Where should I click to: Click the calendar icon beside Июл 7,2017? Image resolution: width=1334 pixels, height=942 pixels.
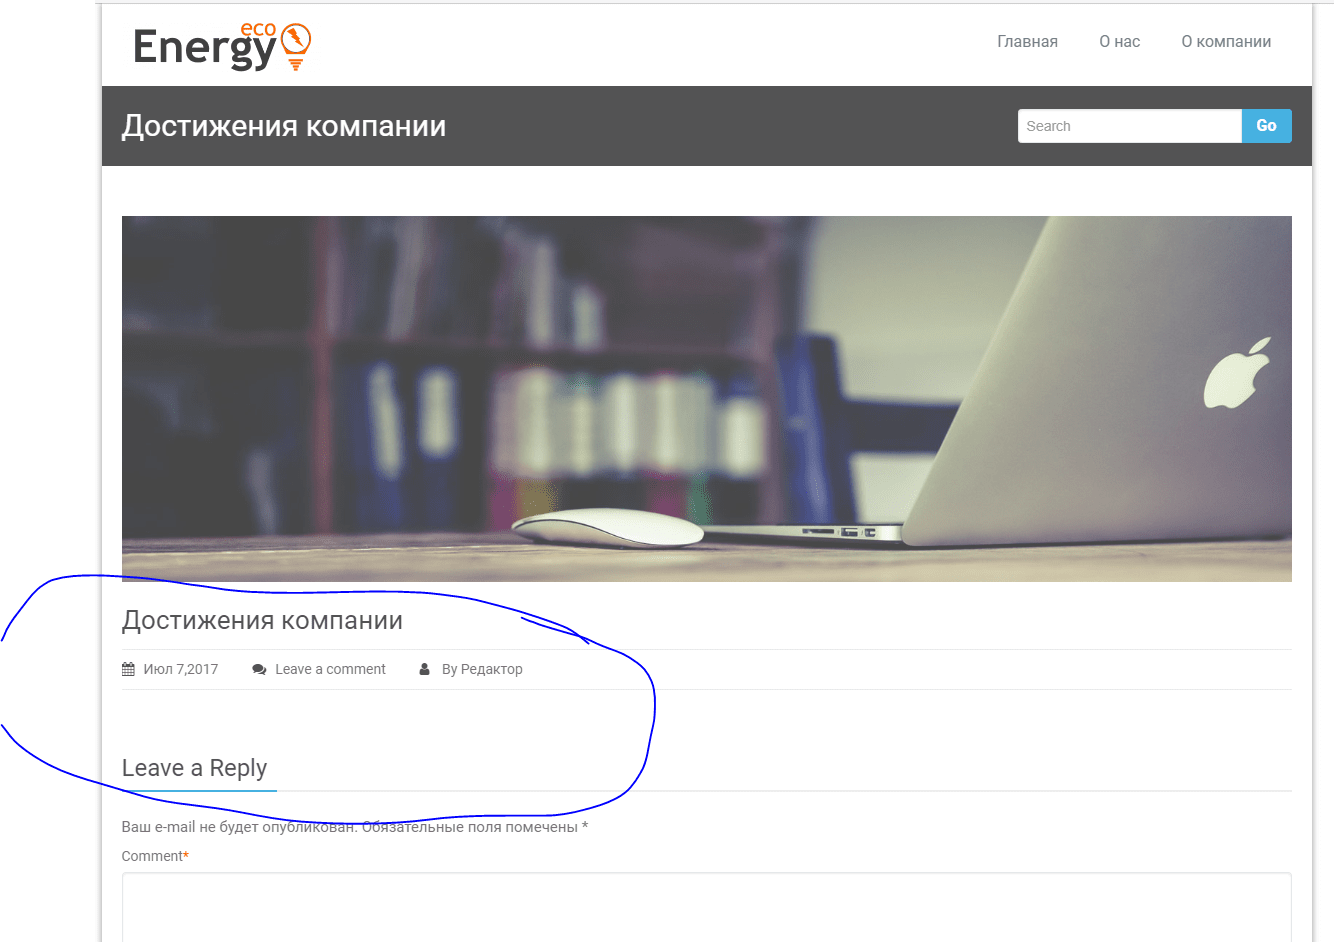pyautogui.click(x=128, y=669)
